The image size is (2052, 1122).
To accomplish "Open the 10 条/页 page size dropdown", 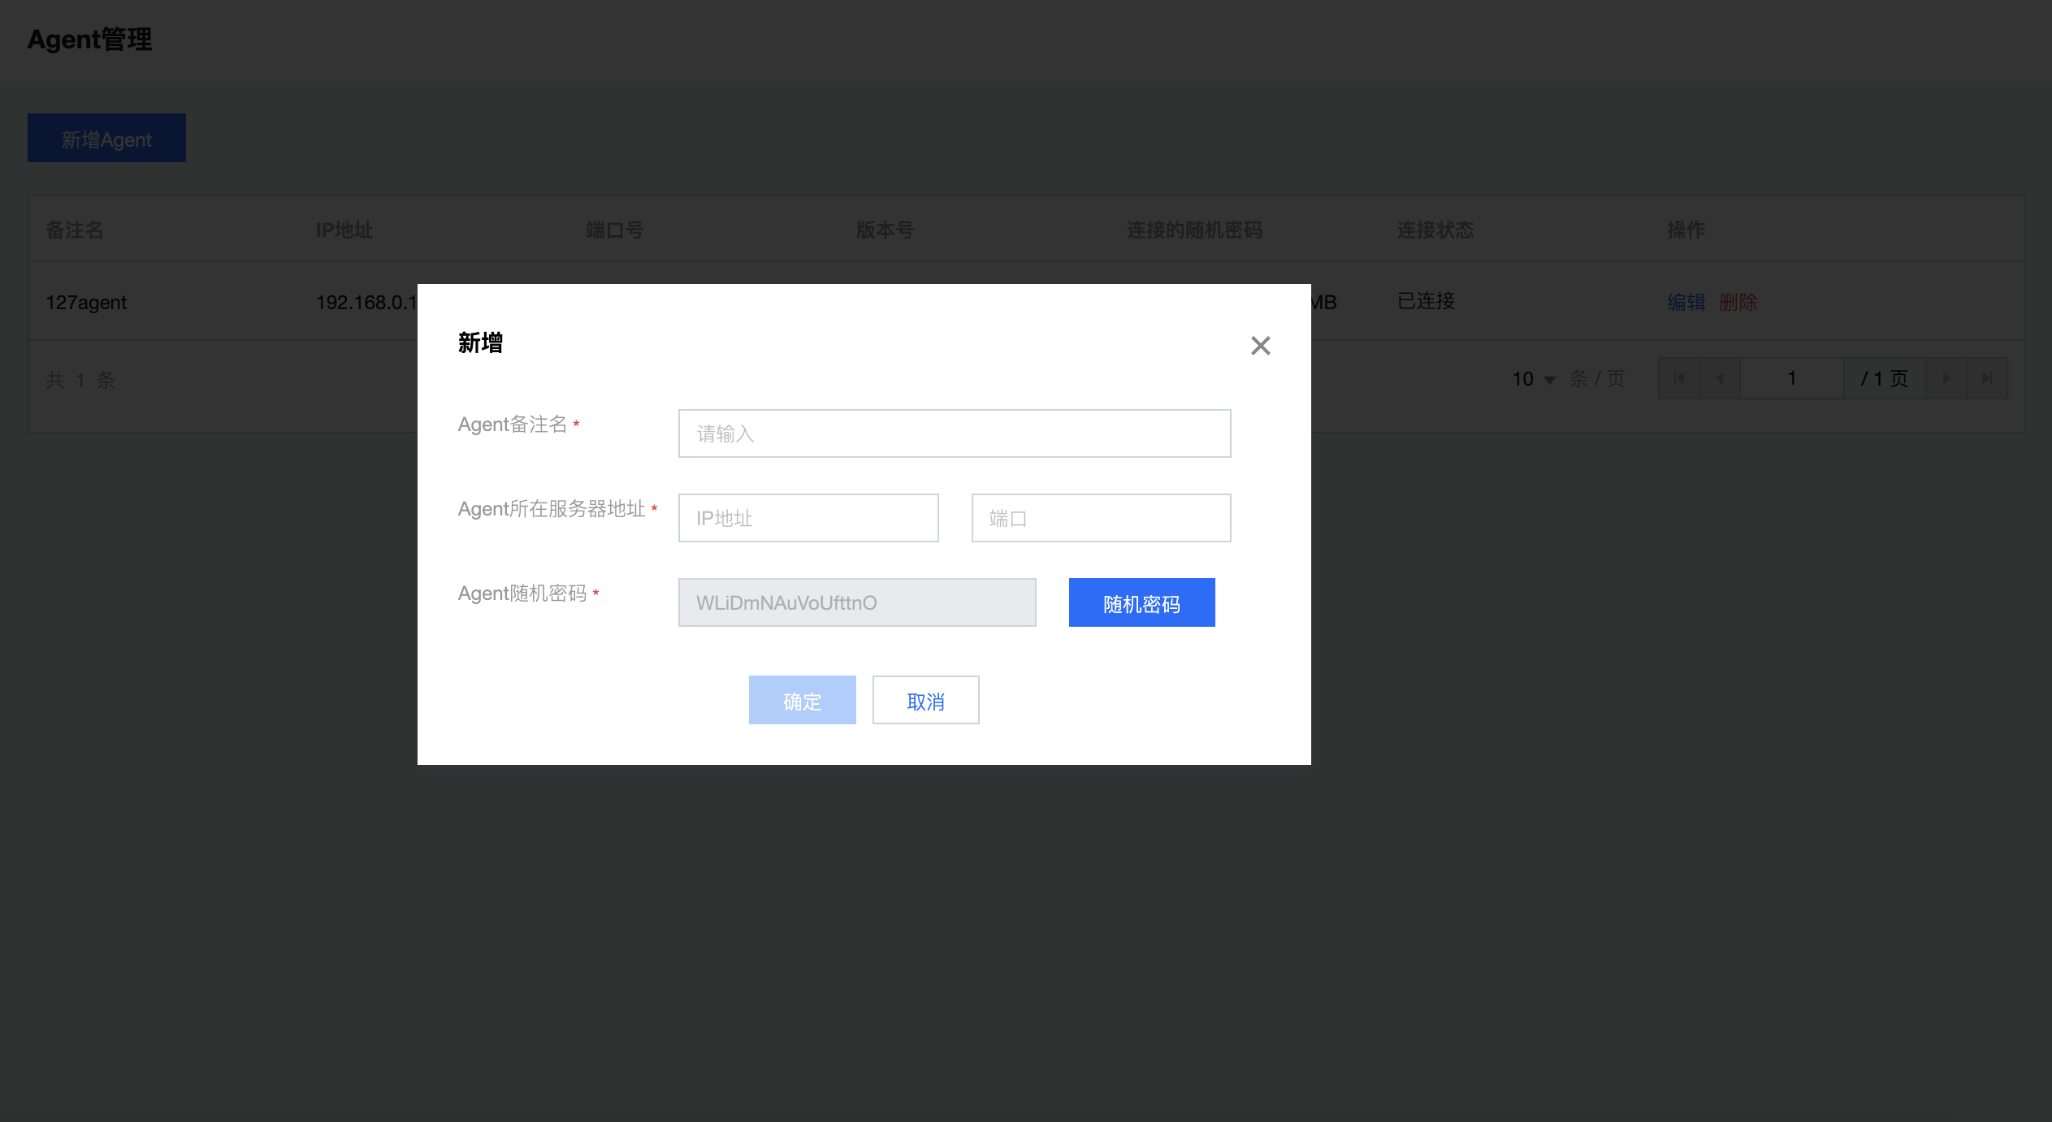I will (x=1534, y=379).
